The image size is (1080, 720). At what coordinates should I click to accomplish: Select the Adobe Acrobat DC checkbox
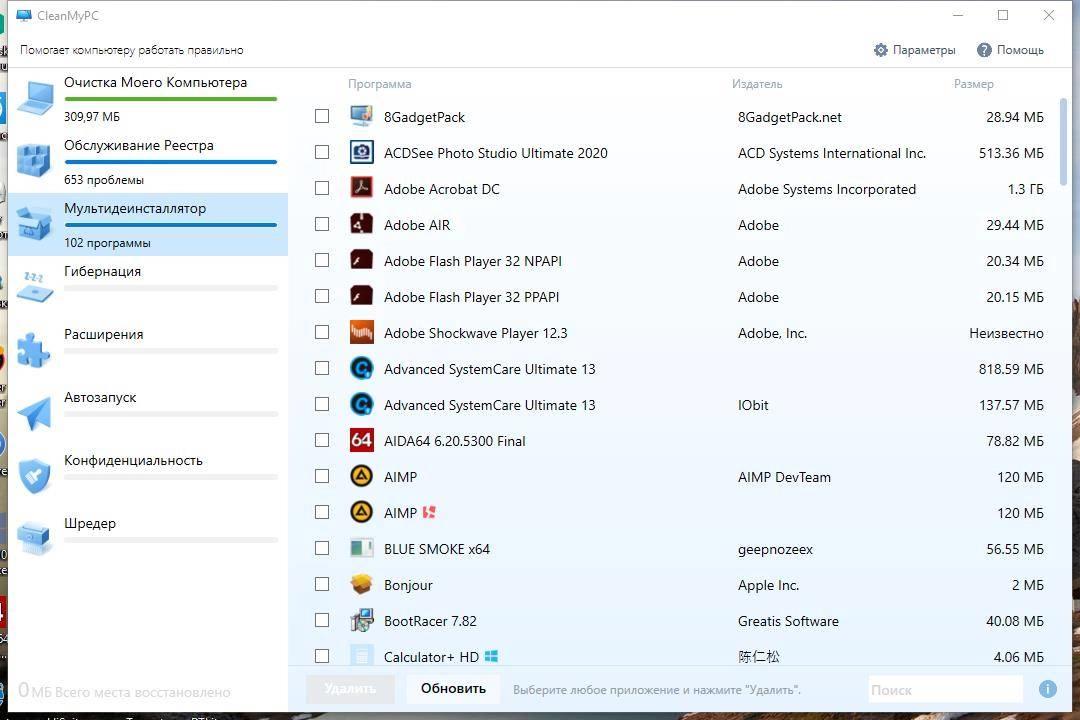click(322, 188)
